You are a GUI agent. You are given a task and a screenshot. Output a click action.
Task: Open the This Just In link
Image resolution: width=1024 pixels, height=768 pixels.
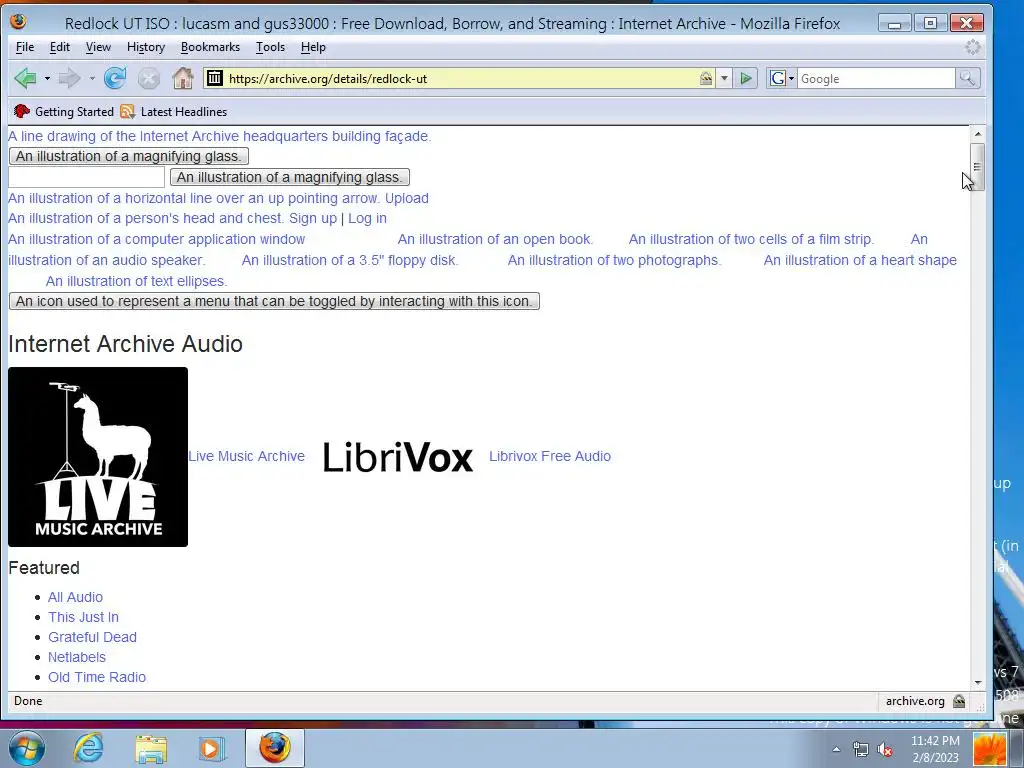[x=84, y=617]
